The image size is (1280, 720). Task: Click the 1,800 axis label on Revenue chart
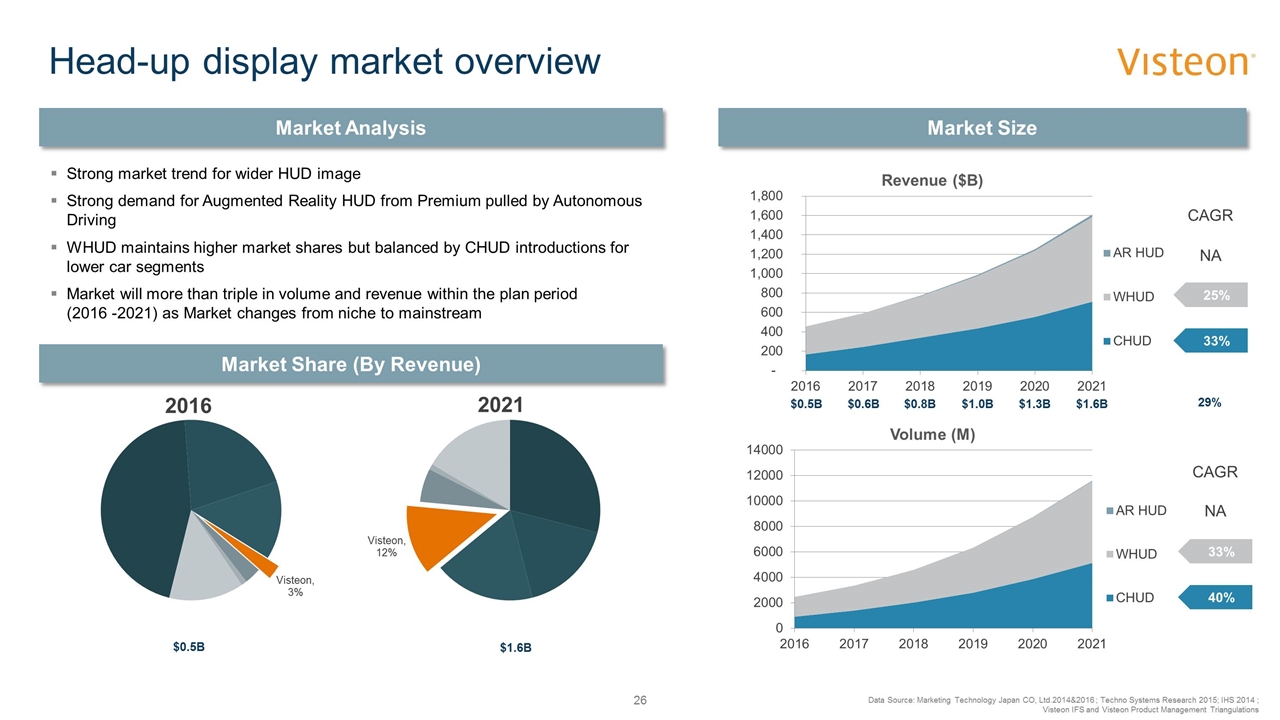point(765,196)
